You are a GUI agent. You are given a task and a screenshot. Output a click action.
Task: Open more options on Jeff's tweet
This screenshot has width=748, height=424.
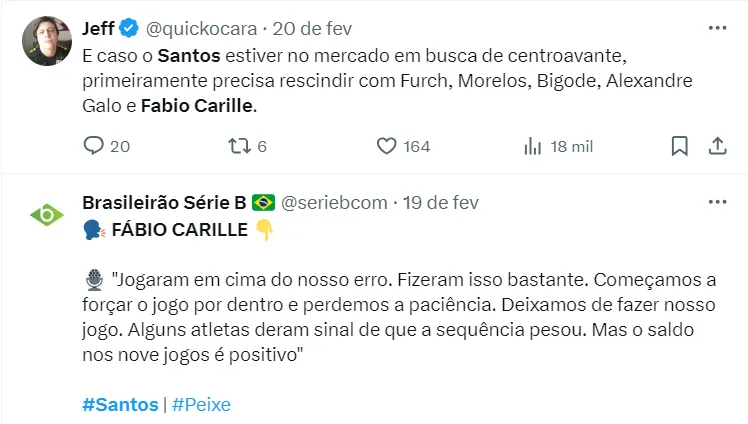[717, 27]
